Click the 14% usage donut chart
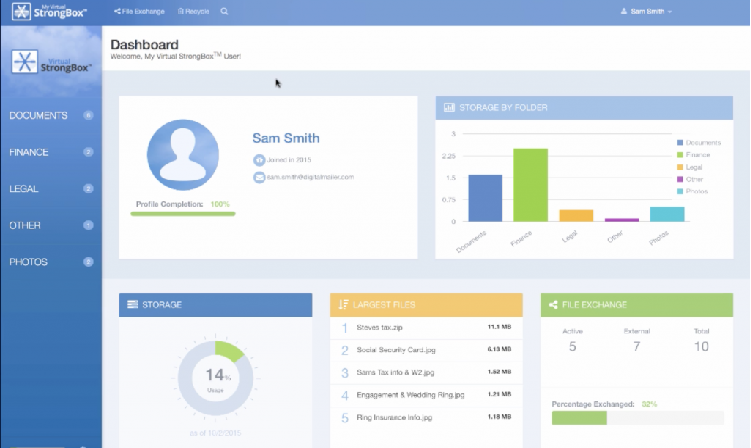The height and width of the screenshot is (448, 751). pos(216,378)
